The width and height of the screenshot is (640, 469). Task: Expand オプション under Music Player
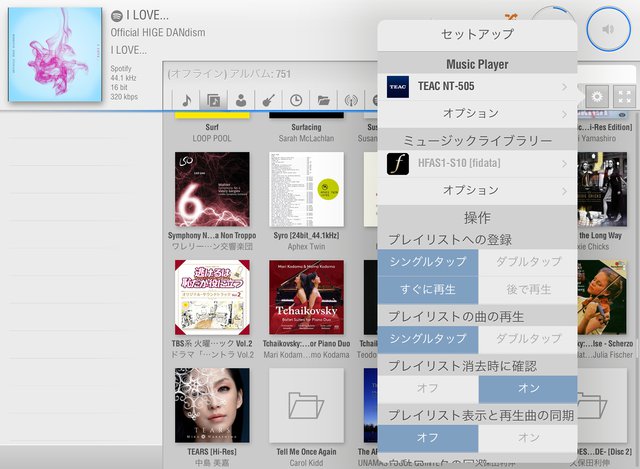(477, 113)
